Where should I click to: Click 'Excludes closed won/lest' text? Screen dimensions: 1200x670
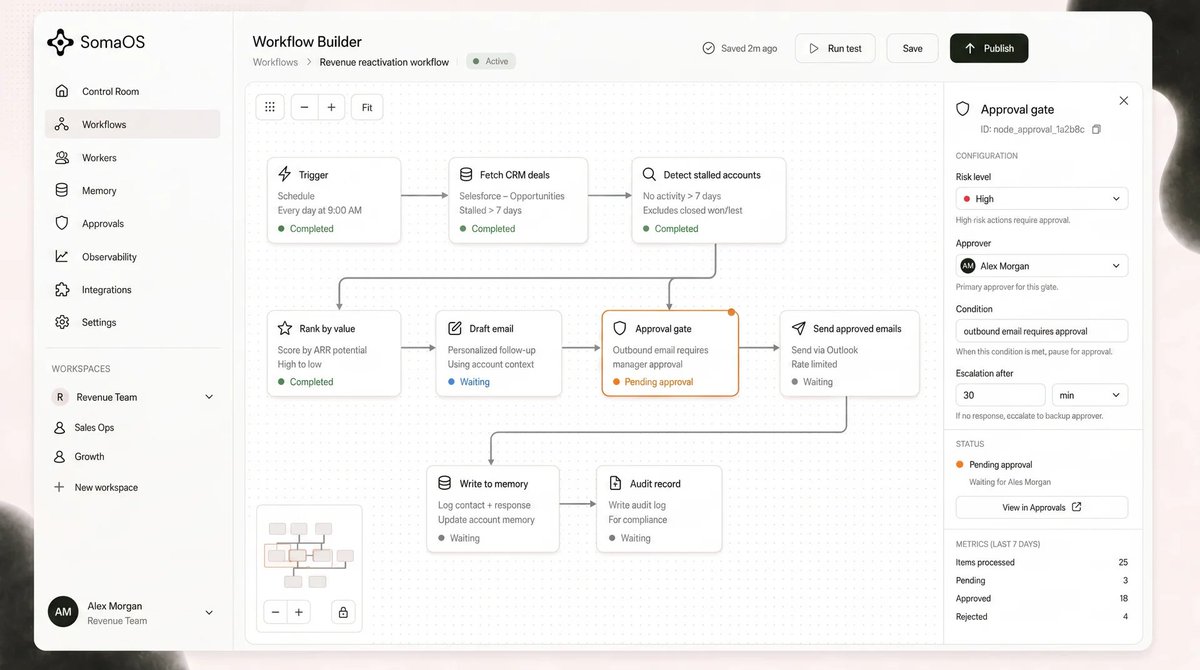(693, 210)
